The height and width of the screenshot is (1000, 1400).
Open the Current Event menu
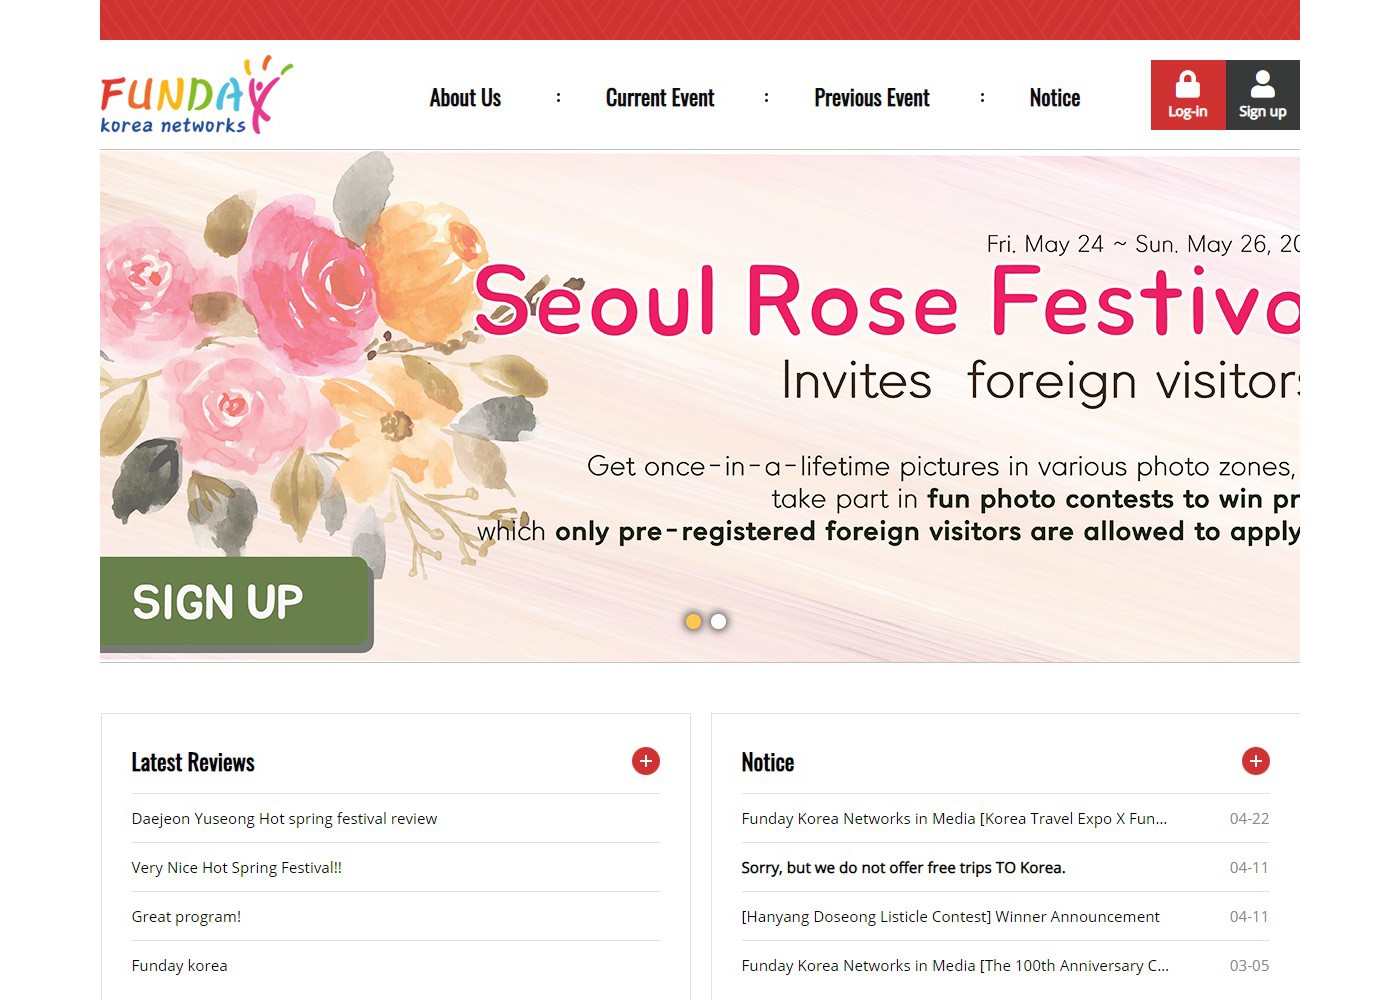660,98
